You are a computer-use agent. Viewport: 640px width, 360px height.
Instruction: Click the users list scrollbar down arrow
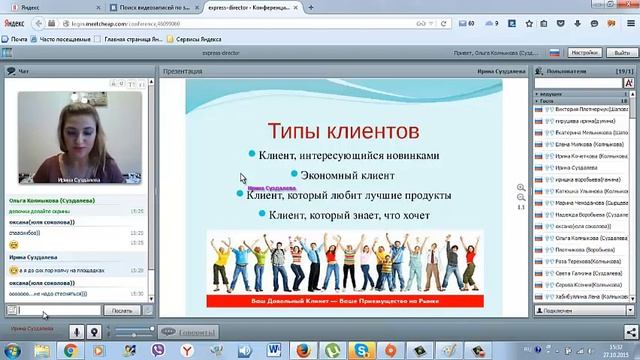[632, 299]
